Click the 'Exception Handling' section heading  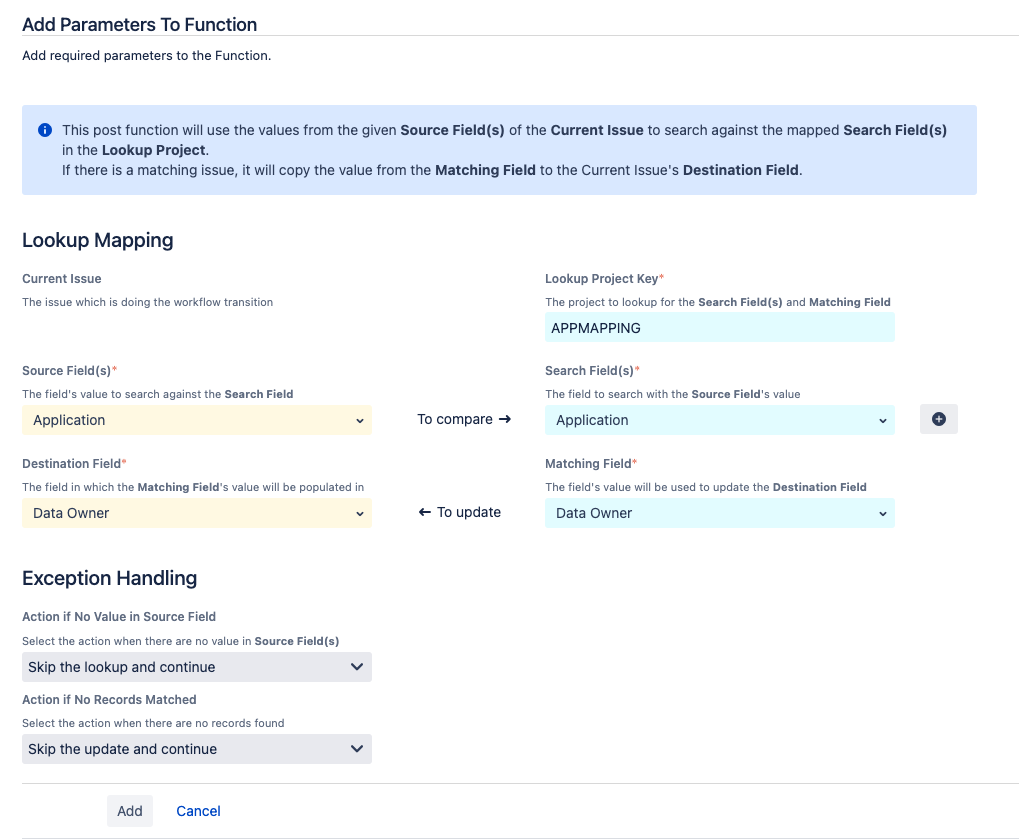click(x=109, y=579)
